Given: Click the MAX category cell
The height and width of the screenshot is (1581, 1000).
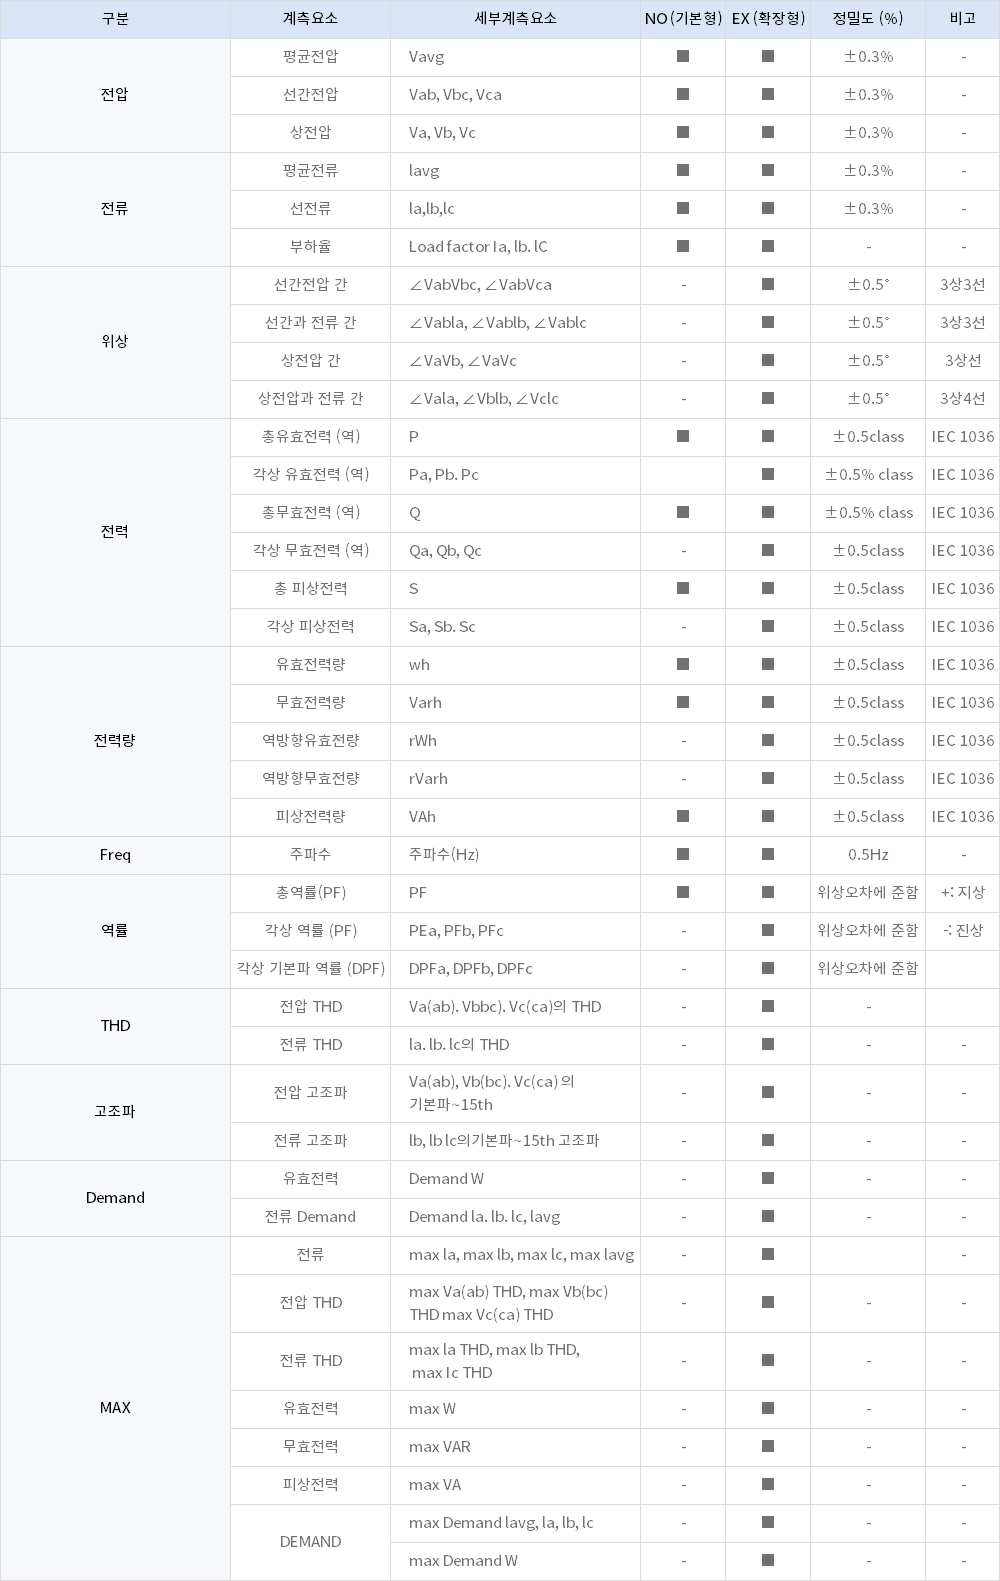Looking at the screenshot, I should [115, 1408].
